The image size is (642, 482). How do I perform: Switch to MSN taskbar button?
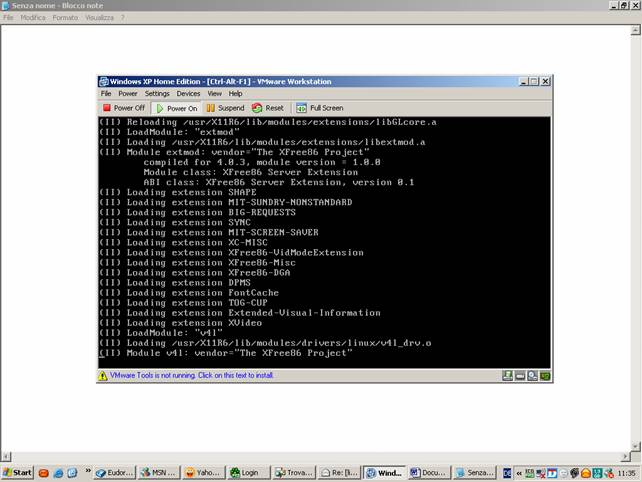pos(158,473)
